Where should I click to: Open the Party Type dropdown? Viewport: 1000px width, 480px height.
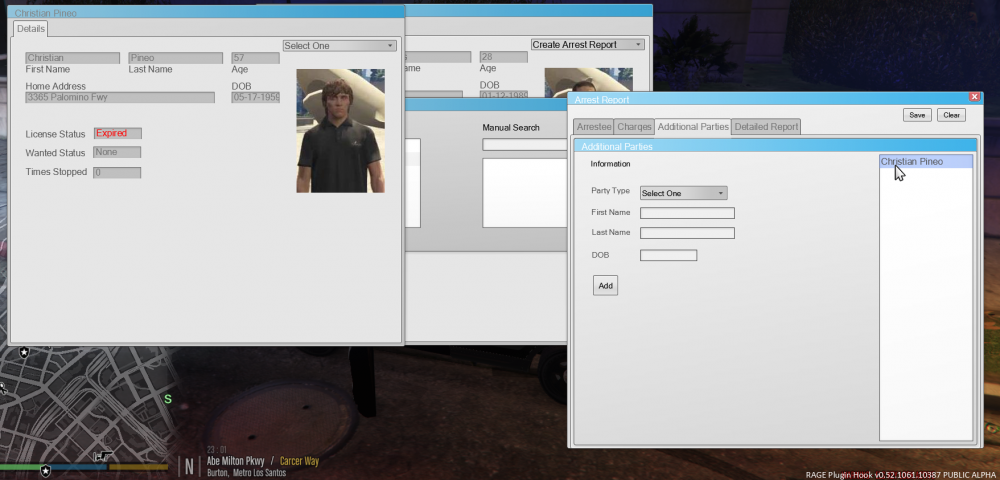(684, 193)
